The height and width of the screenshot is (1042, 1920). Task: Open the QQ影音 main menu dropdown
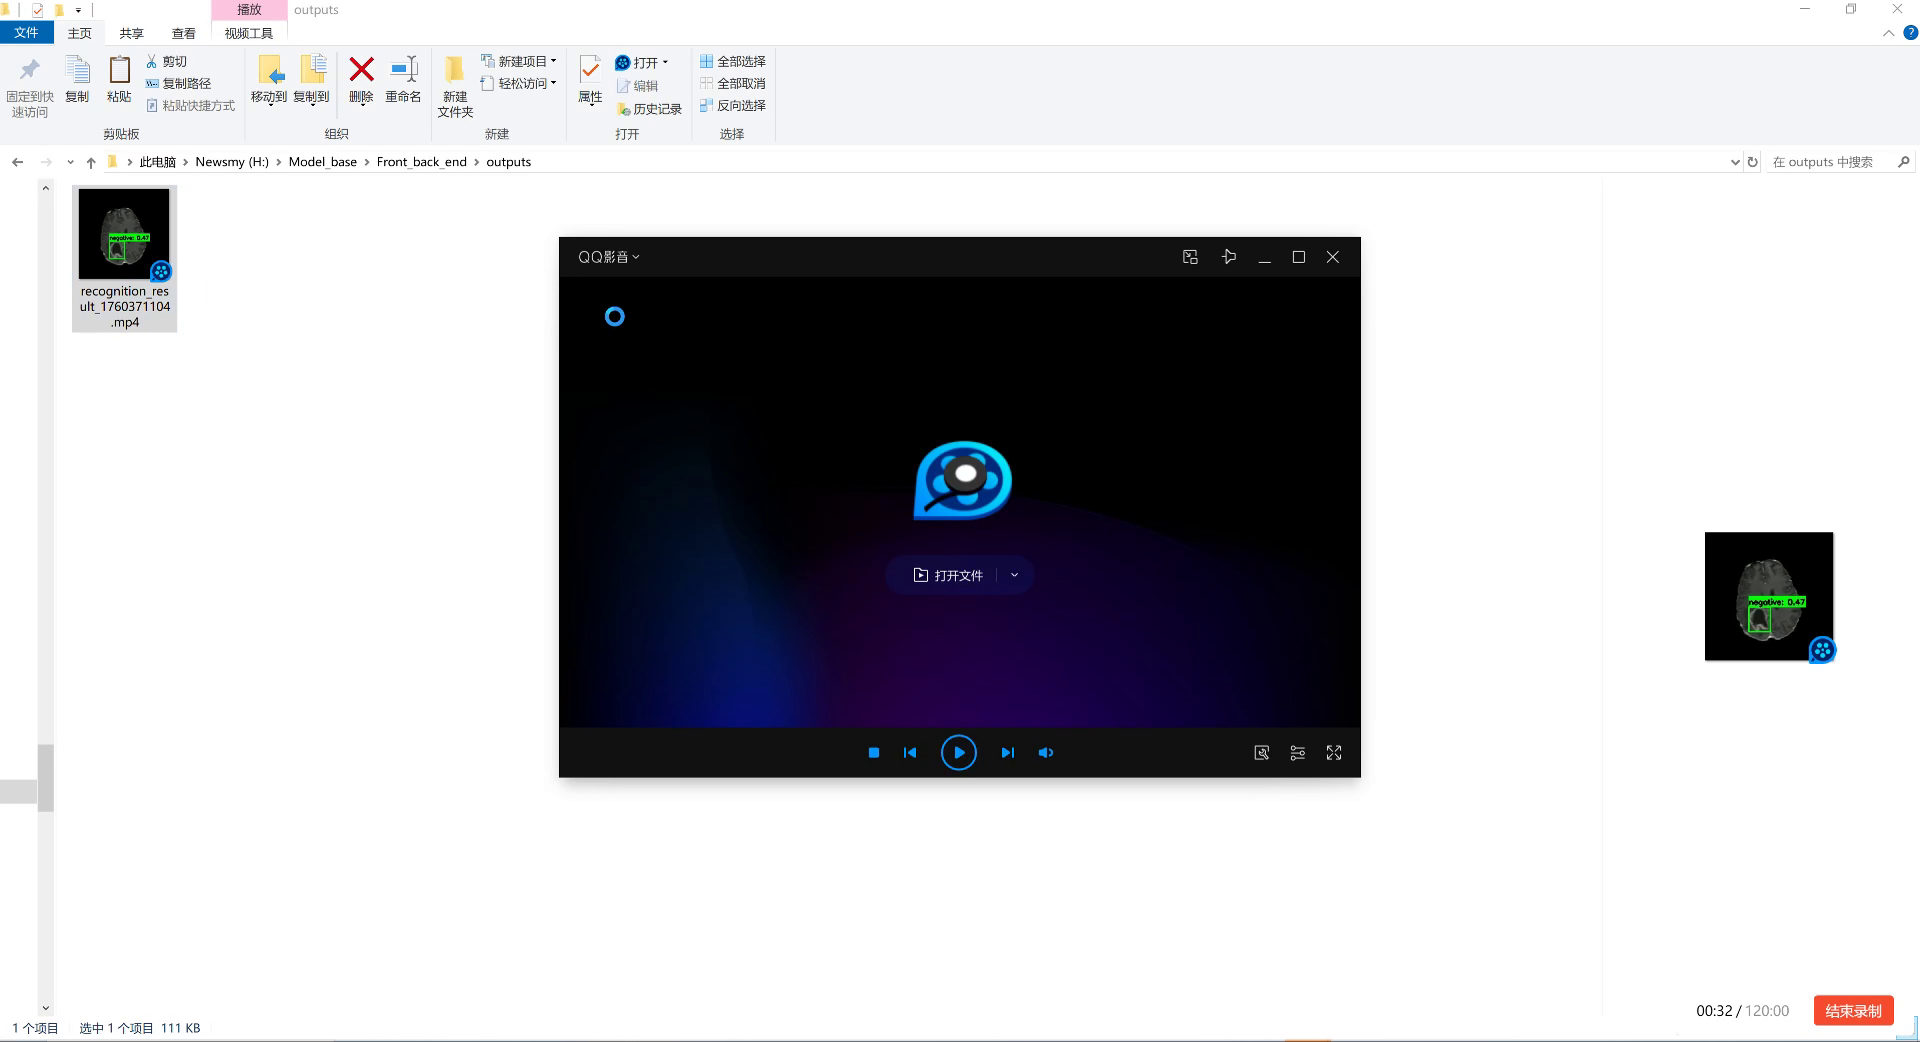click(x=608, y=257)
